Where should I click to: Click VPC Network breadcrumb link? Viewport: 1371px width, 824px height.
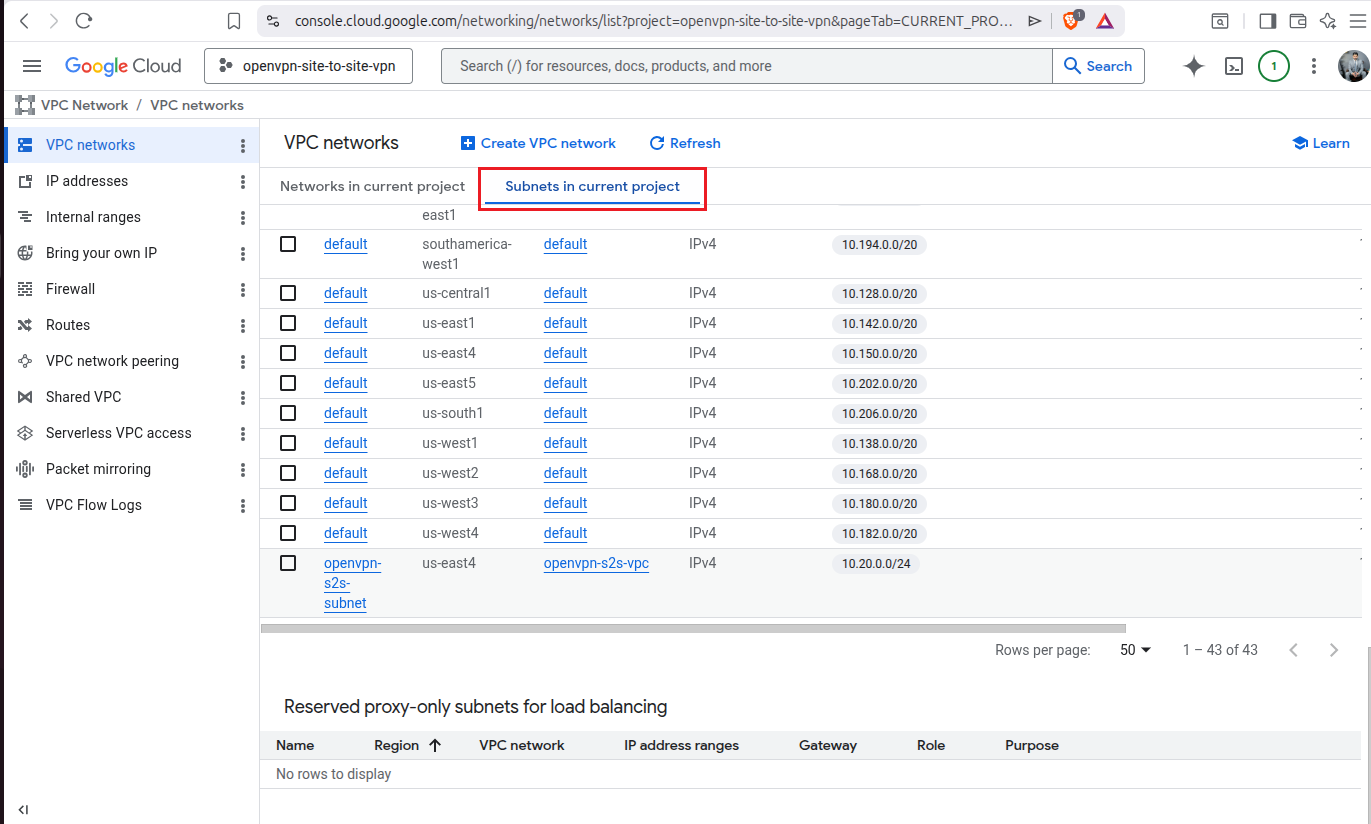pyautogui.click(x=85, y=105)
